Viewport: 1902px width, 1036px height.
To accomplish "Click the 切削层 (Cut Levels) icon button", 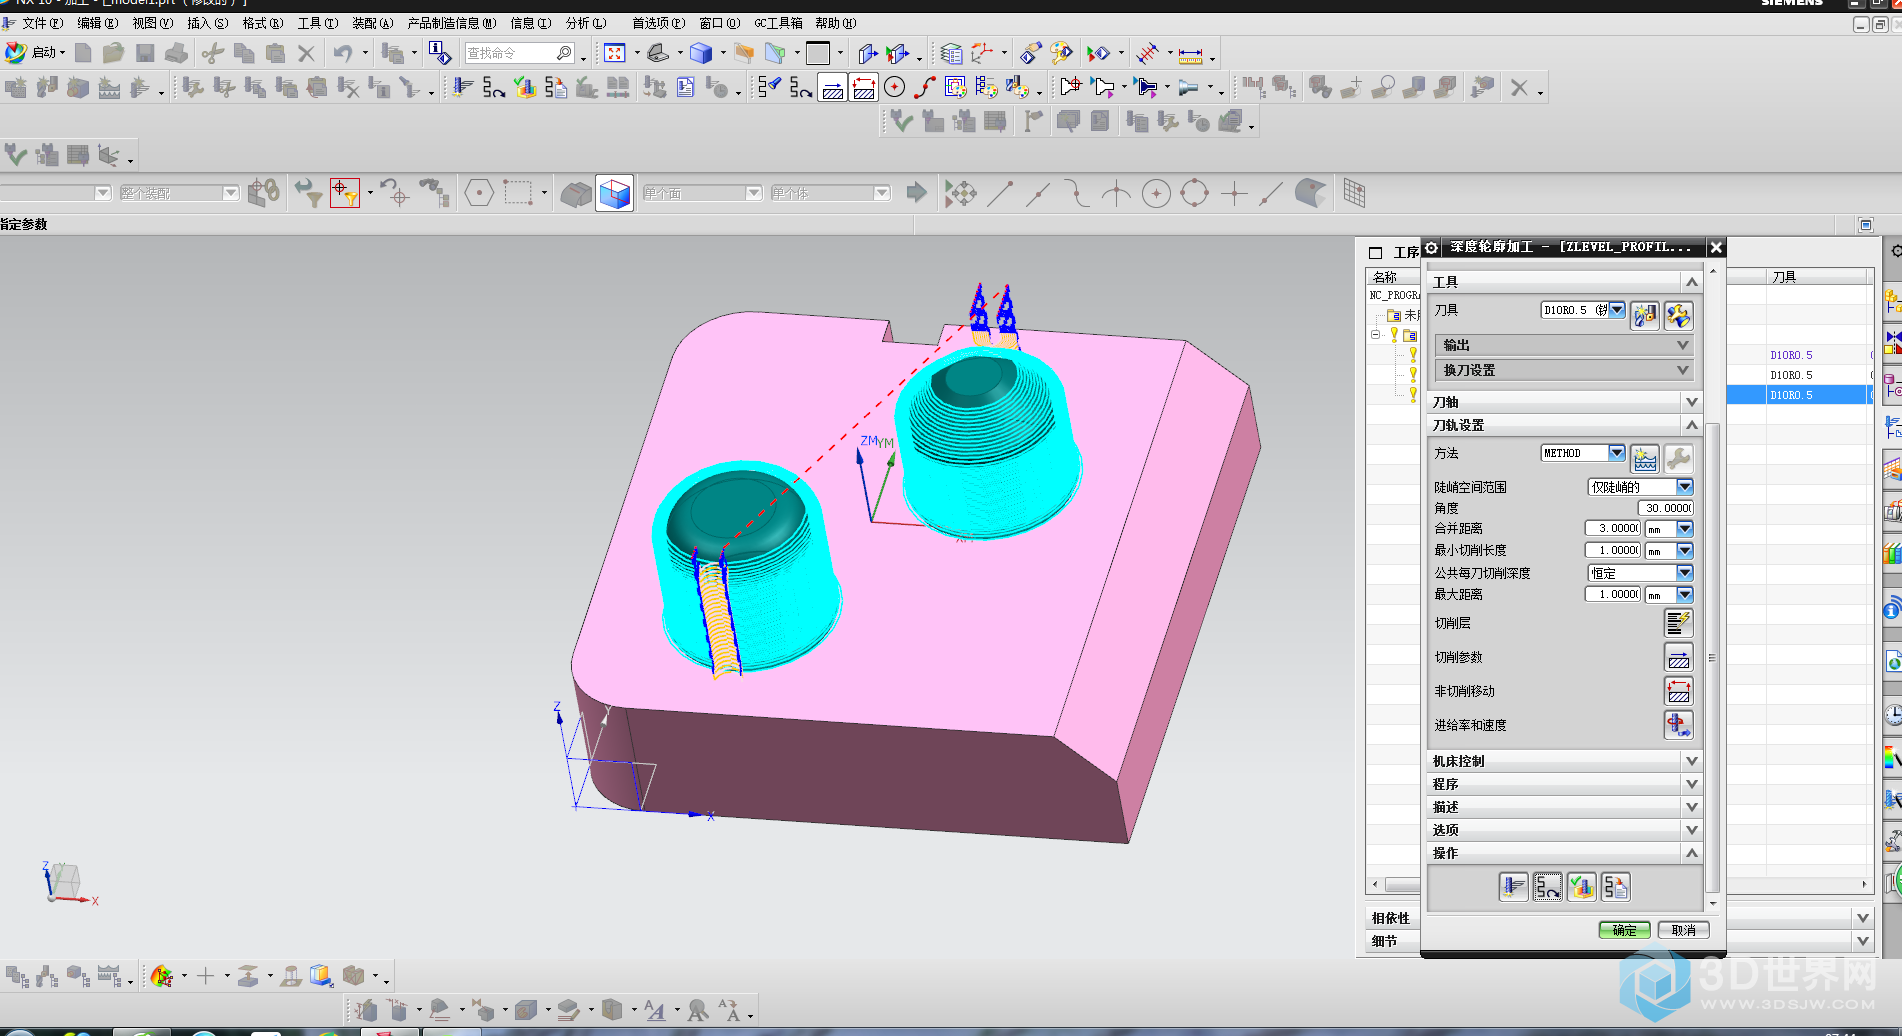I will [1679, 623].
